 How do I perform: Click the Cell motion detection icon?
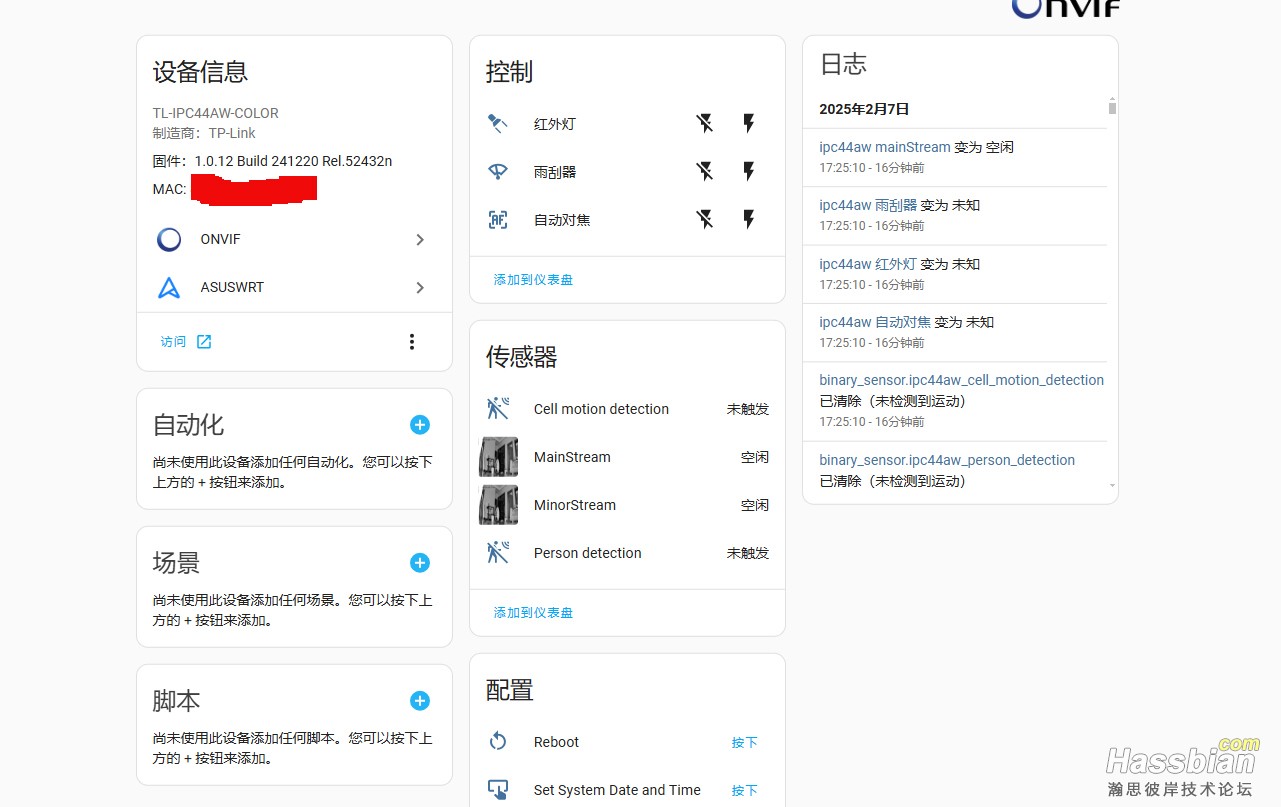(x=498, y=409)
